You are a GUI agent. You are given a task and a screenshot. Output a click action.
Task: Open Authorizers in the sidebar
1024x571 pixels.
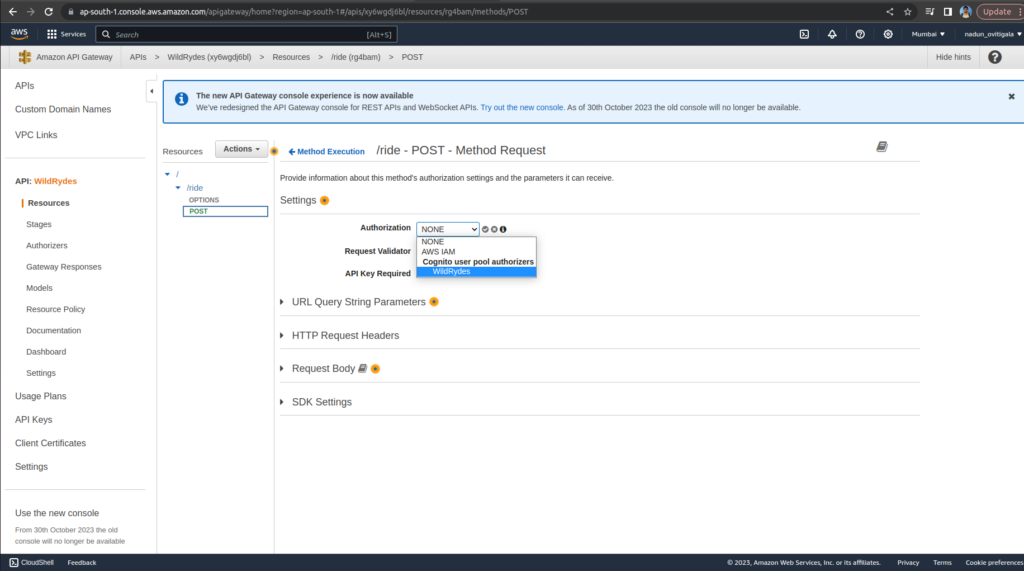[x=46, y=246]
